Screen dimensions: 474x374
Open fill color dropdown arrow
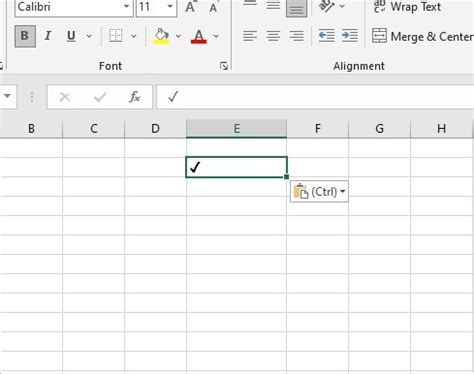(178, 36)
